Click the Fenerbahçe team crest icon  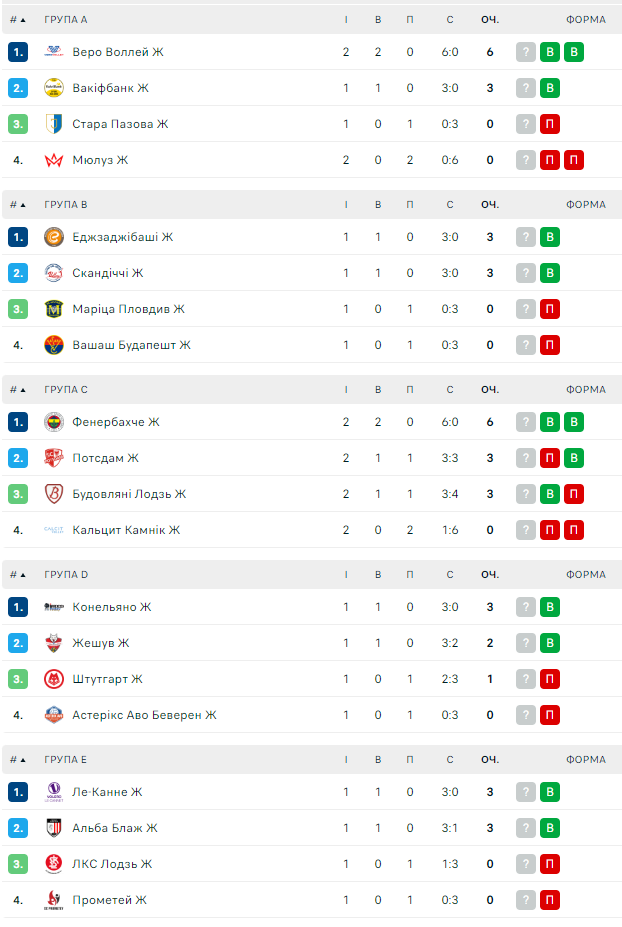(54, 422)
